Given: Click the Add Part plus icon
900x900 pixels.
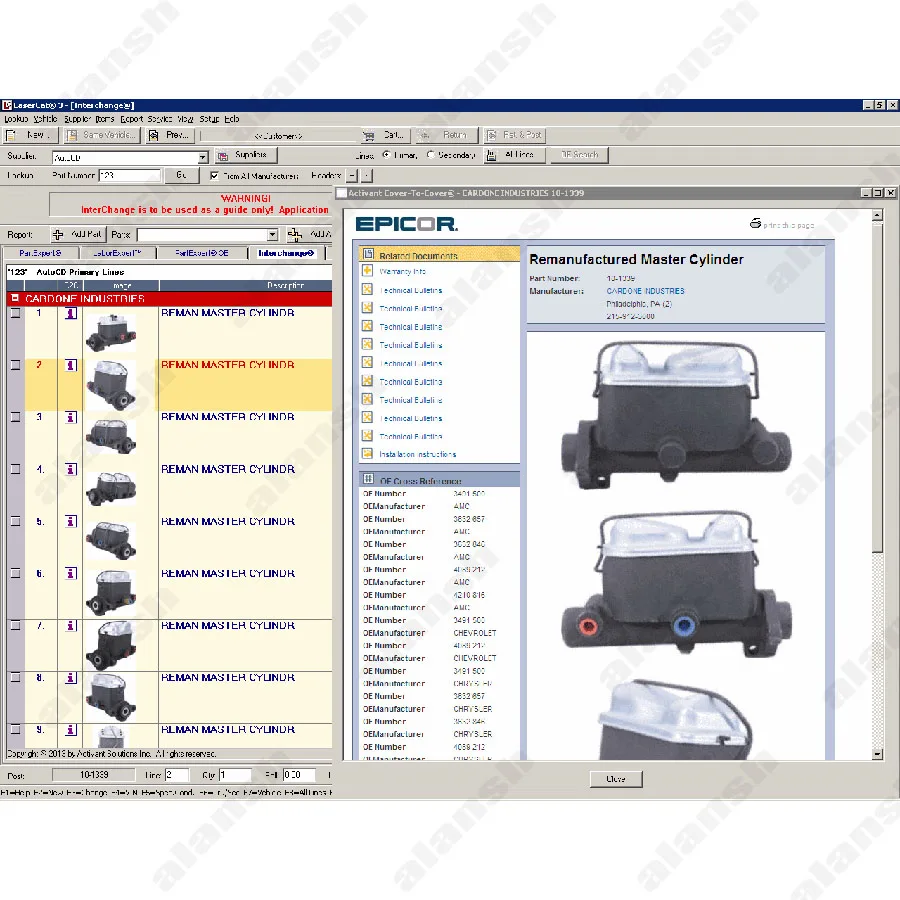Looking at the screenshot, I should coord(58,234).
